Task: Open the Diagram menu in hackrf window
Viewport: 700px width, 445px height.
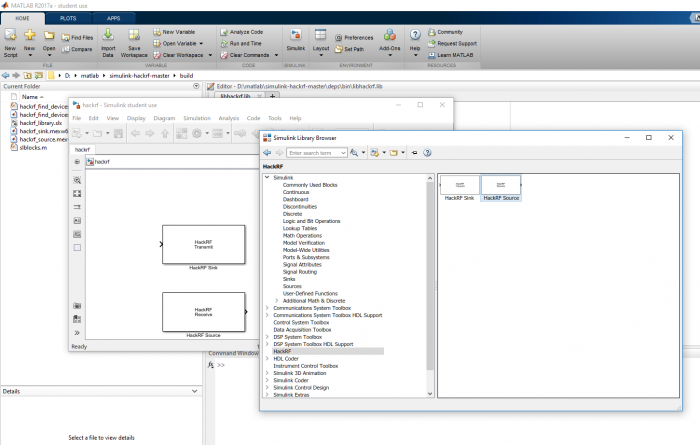Action: (164, 118)
